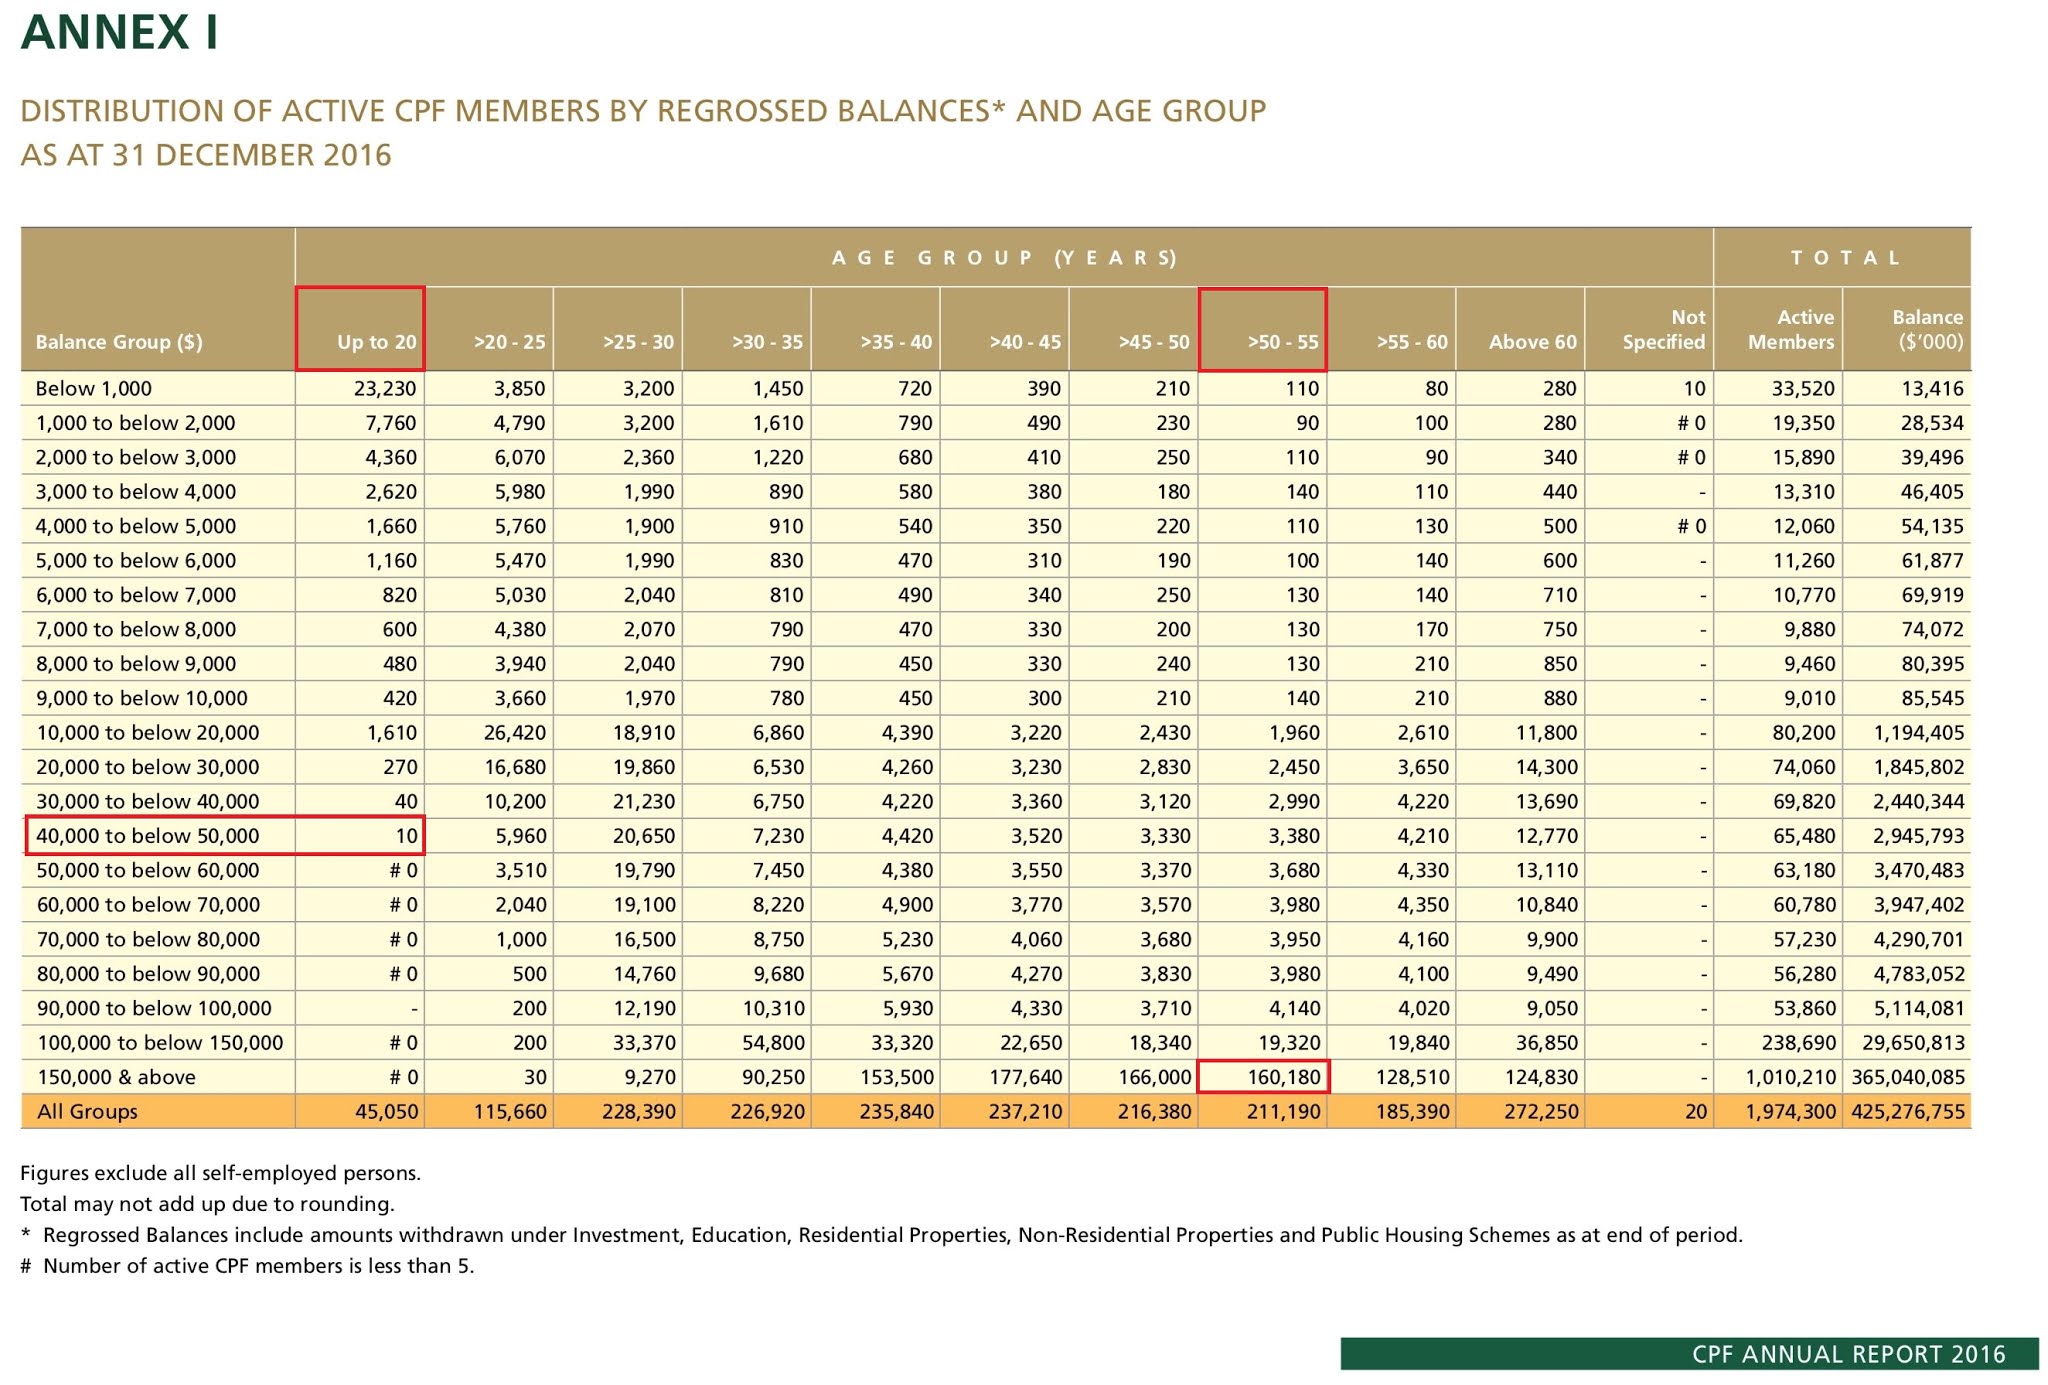Viewport: 2048px width, 1385px height.
Task: Select the 'Active Members' total column header
Action: pyautogui.click(x=1790, y=329)
